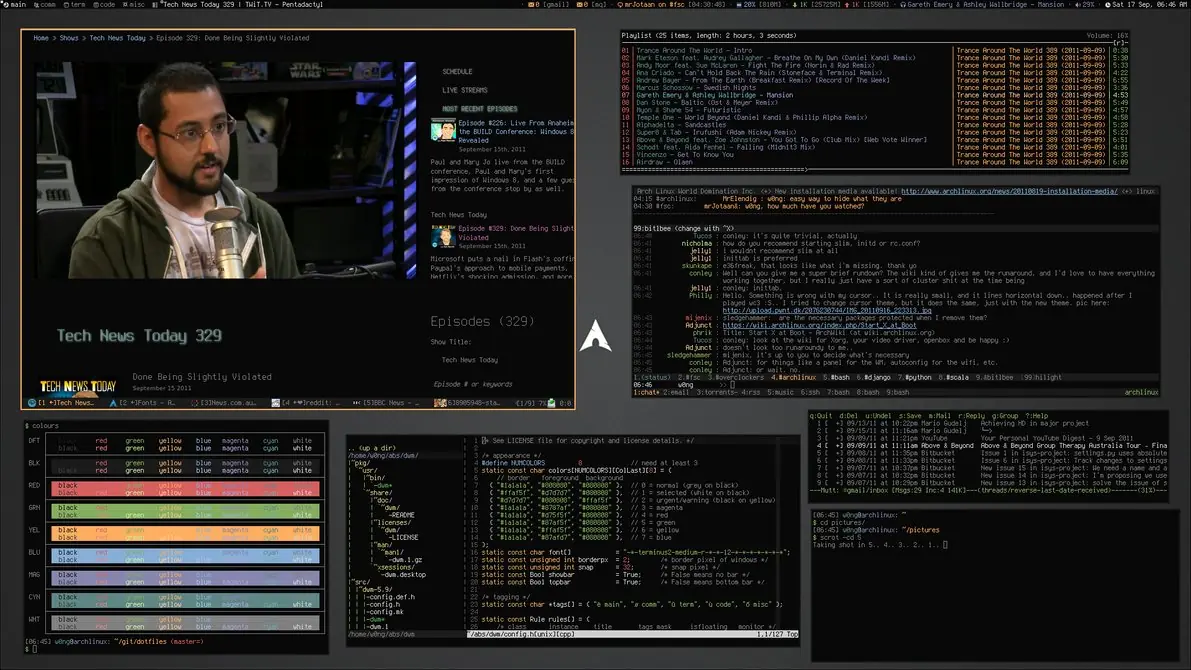Click the upload speed arrow icon in status bar
The image size is (1191, 670).
tap(845, 5)
